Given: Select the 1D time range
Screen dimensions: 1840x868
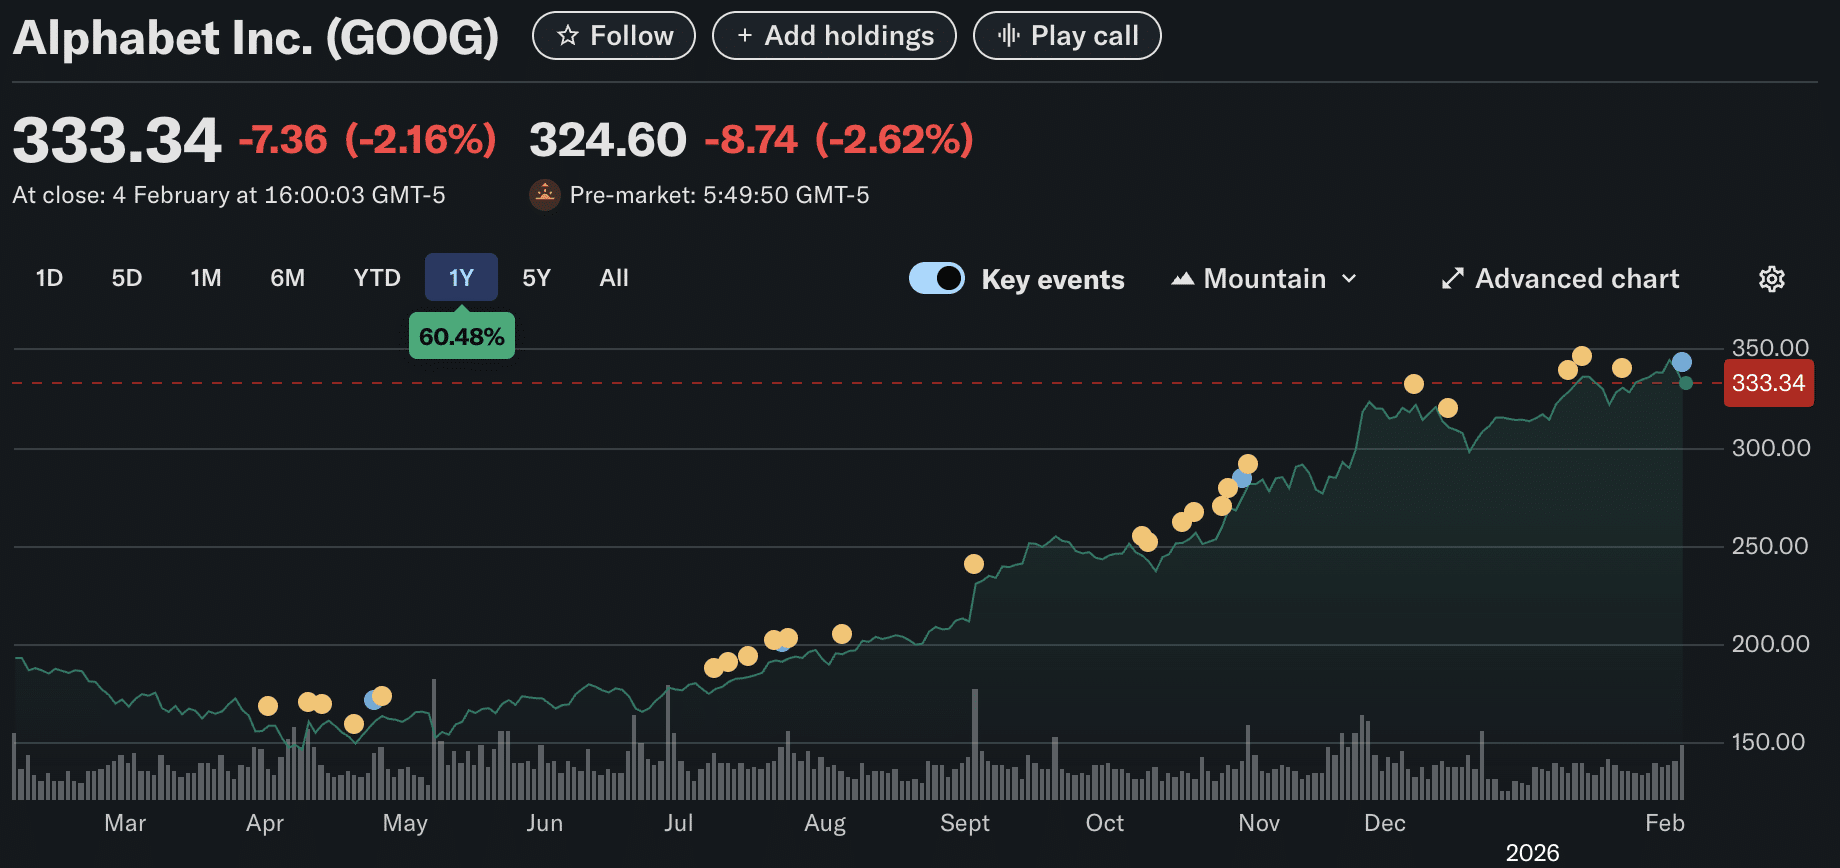Looking at the screenshot, I should [x=49, y=278].
